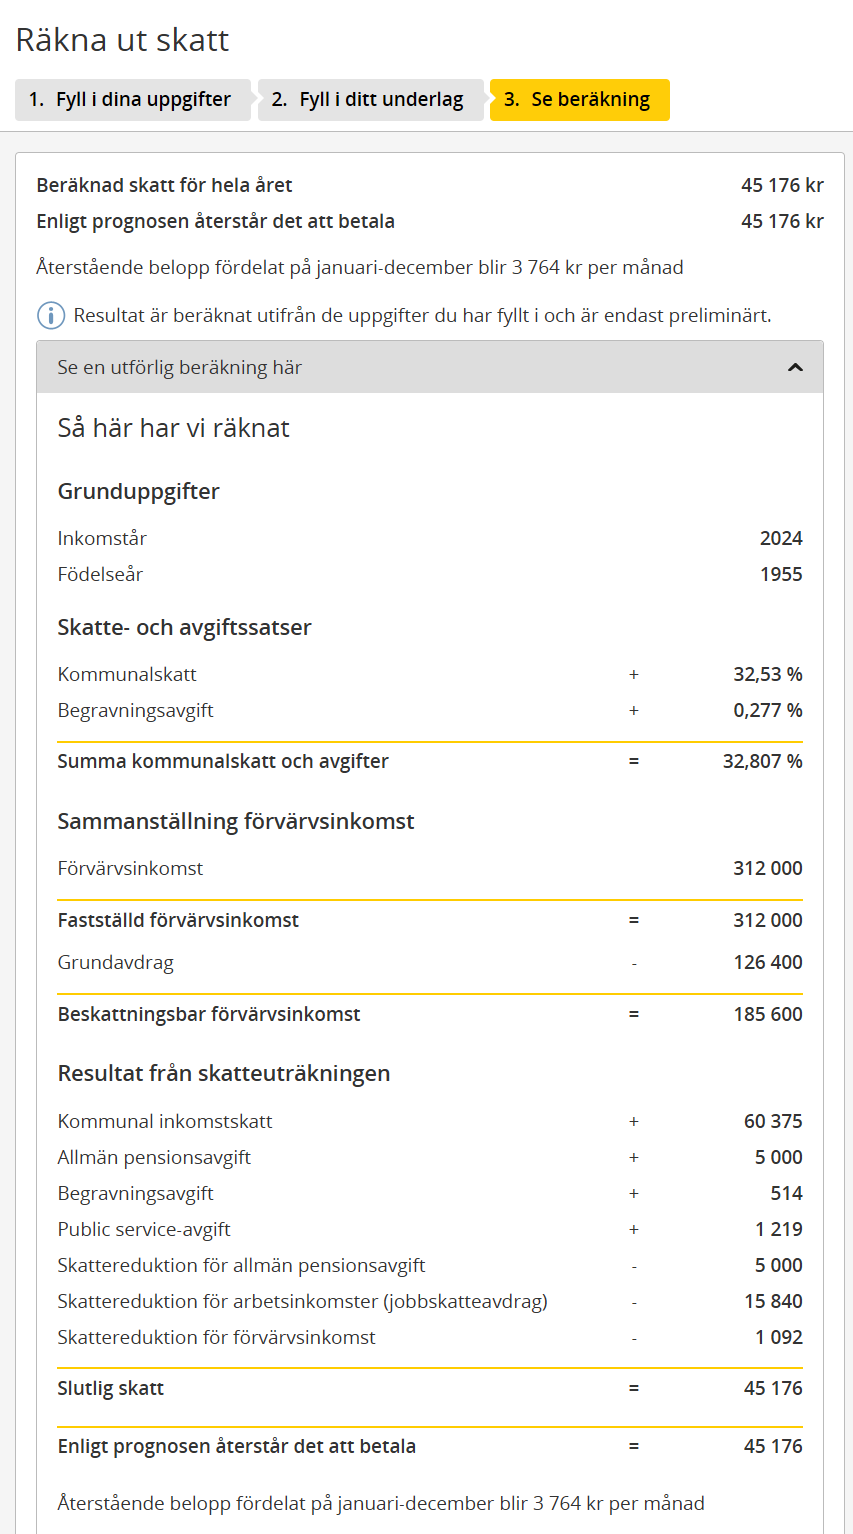The width and height of the screenshot is (853, 1534).
Task: Collapse the detailed calculation using the chevron arrow
Action: [795, 367]
